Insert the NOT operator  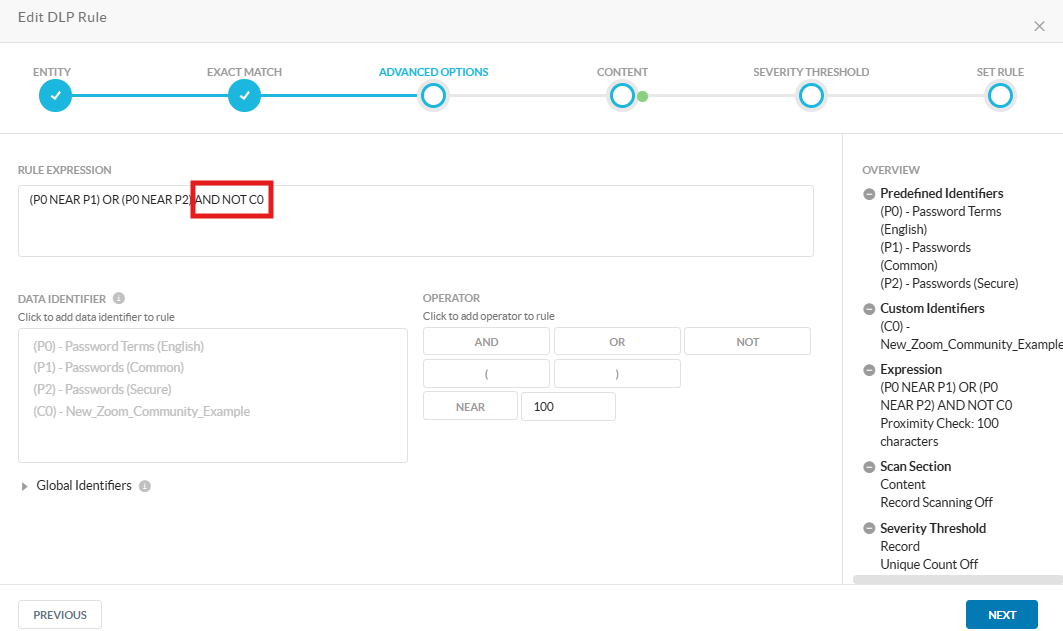(x=747, y=342)
